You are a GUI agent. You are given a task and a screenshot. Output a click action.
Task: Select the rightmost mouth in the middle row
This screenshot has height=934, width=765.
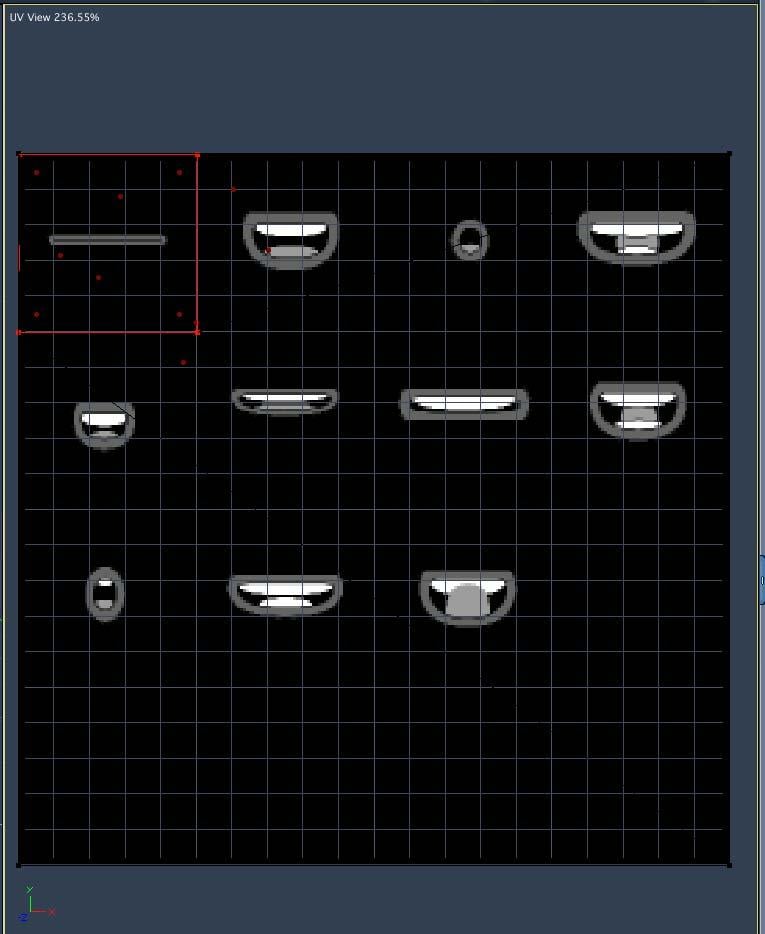pos(638,410)
